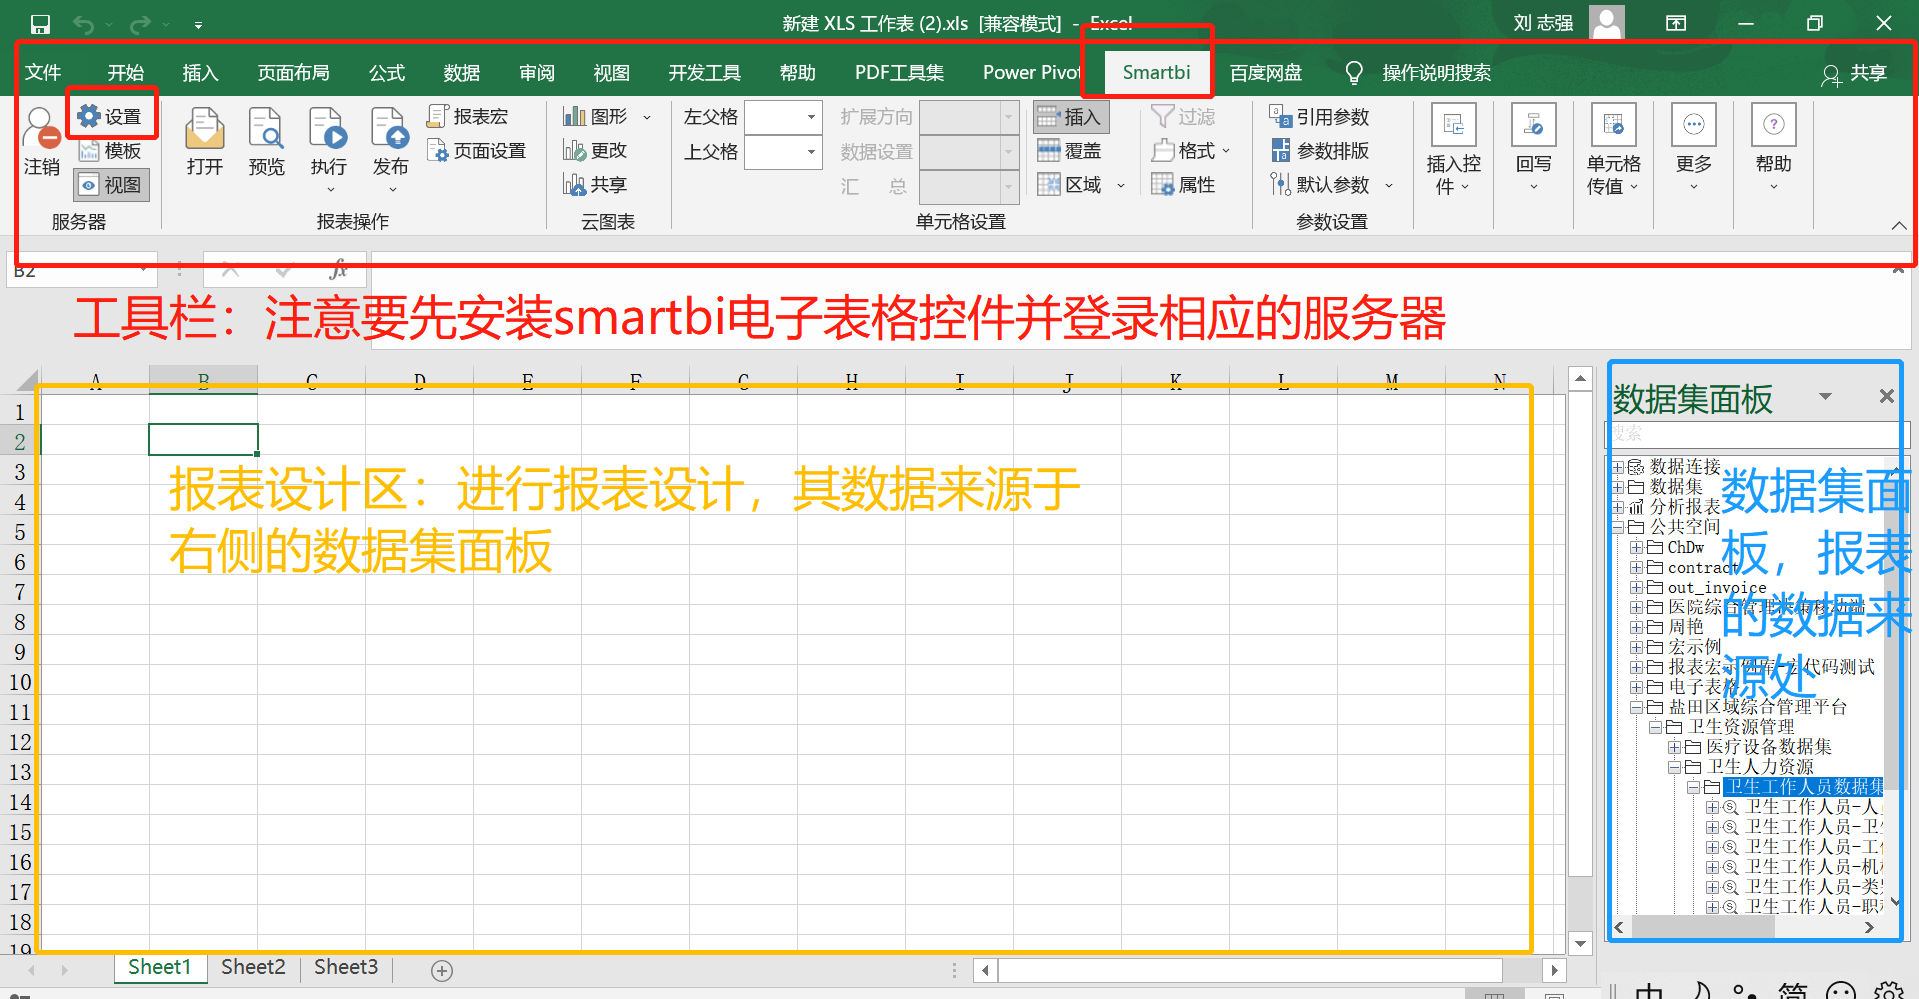Expand the 数据连接 tree node
This screenshot has width=1919, height=999.
coord(1618,467)
